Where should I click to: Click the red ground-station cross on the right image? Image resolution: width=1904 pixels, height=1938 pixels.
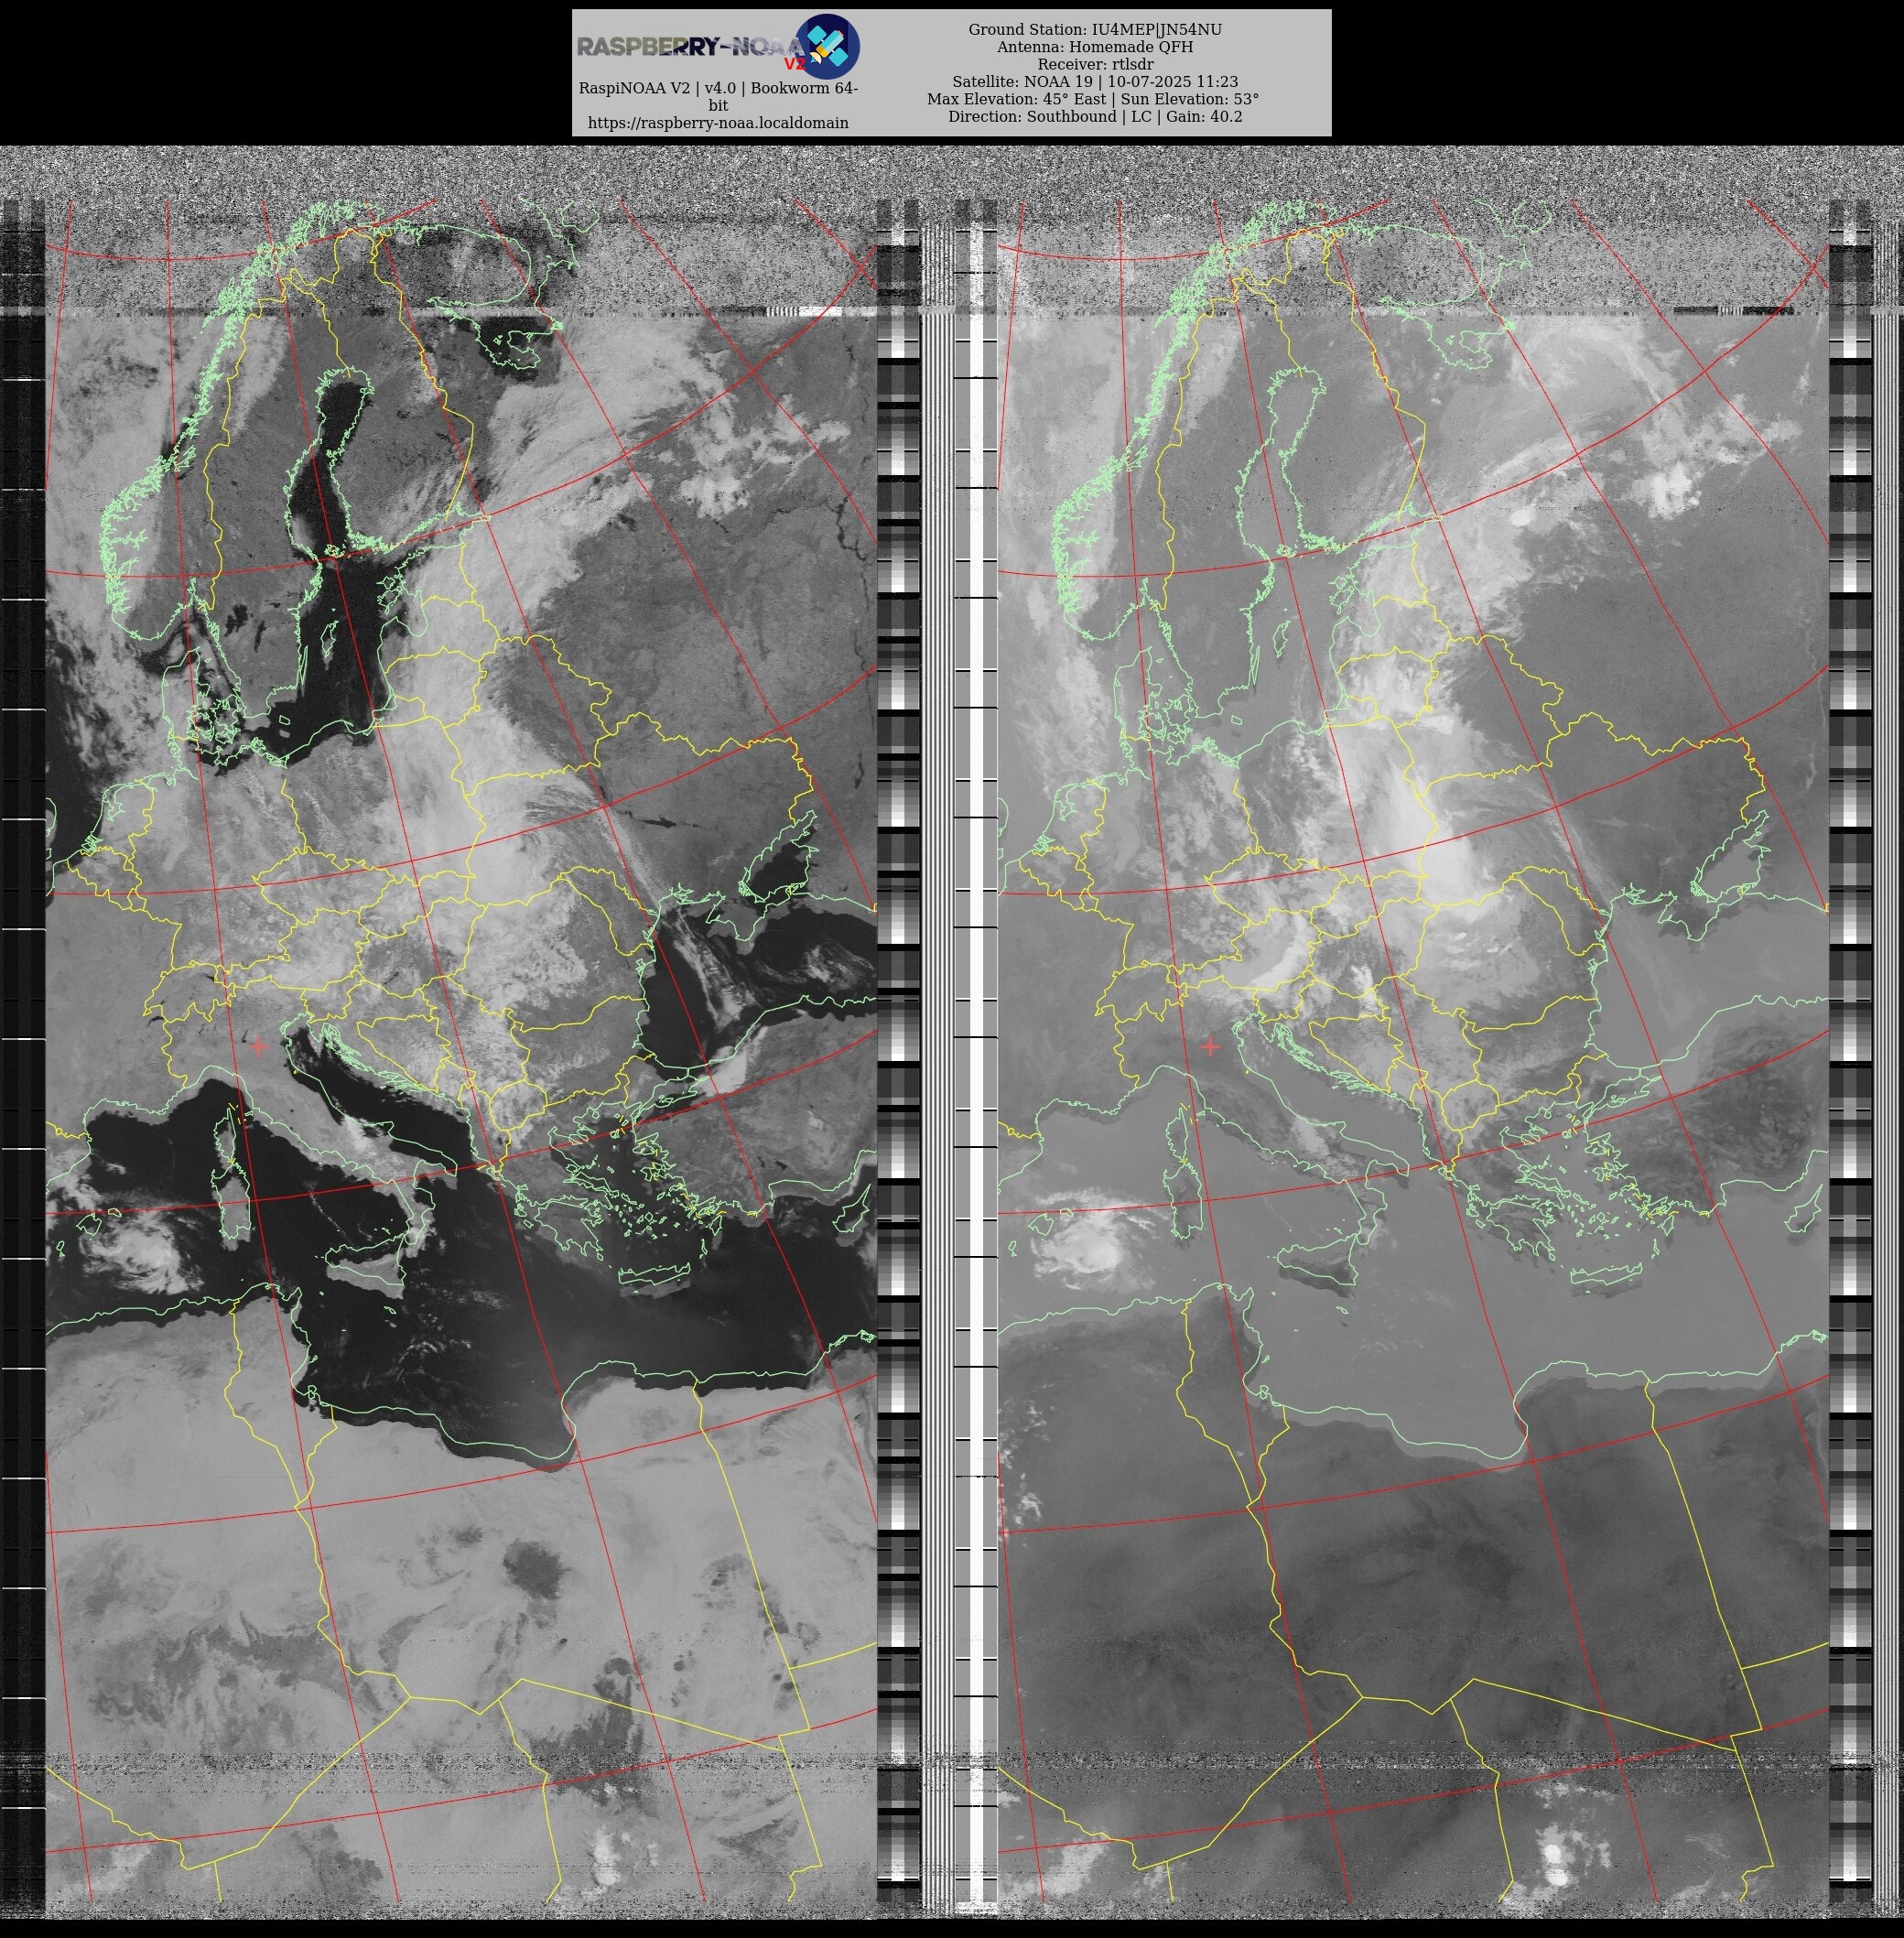(x=1210, y=1046)
